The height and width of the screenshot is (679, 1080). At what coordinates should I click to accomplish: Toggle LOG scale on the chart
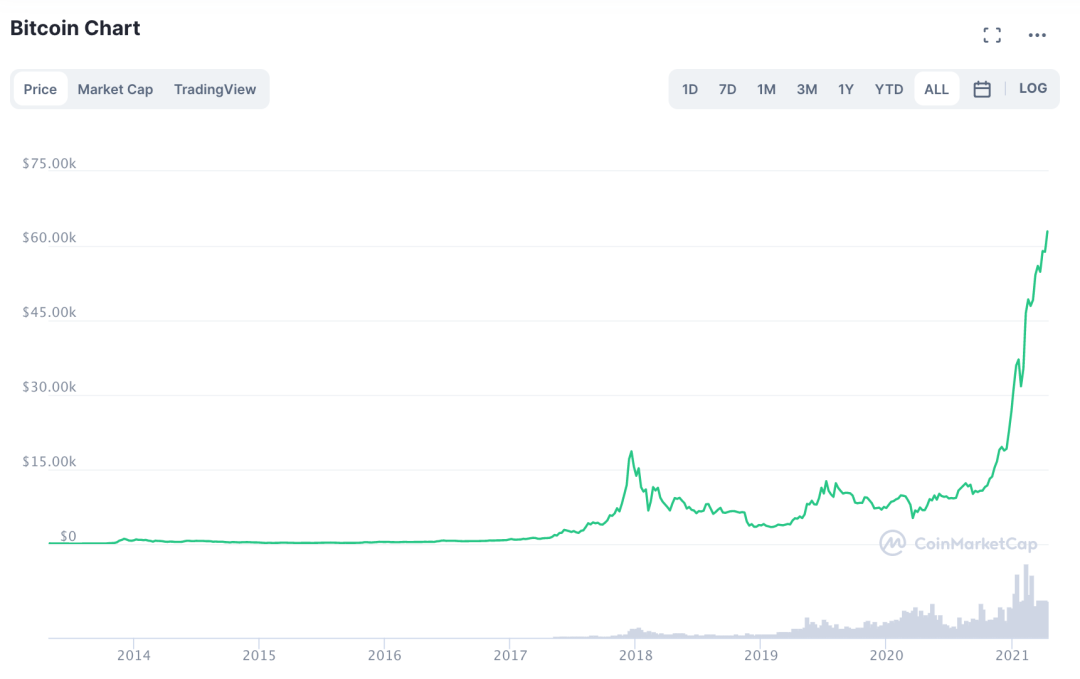1033,88
